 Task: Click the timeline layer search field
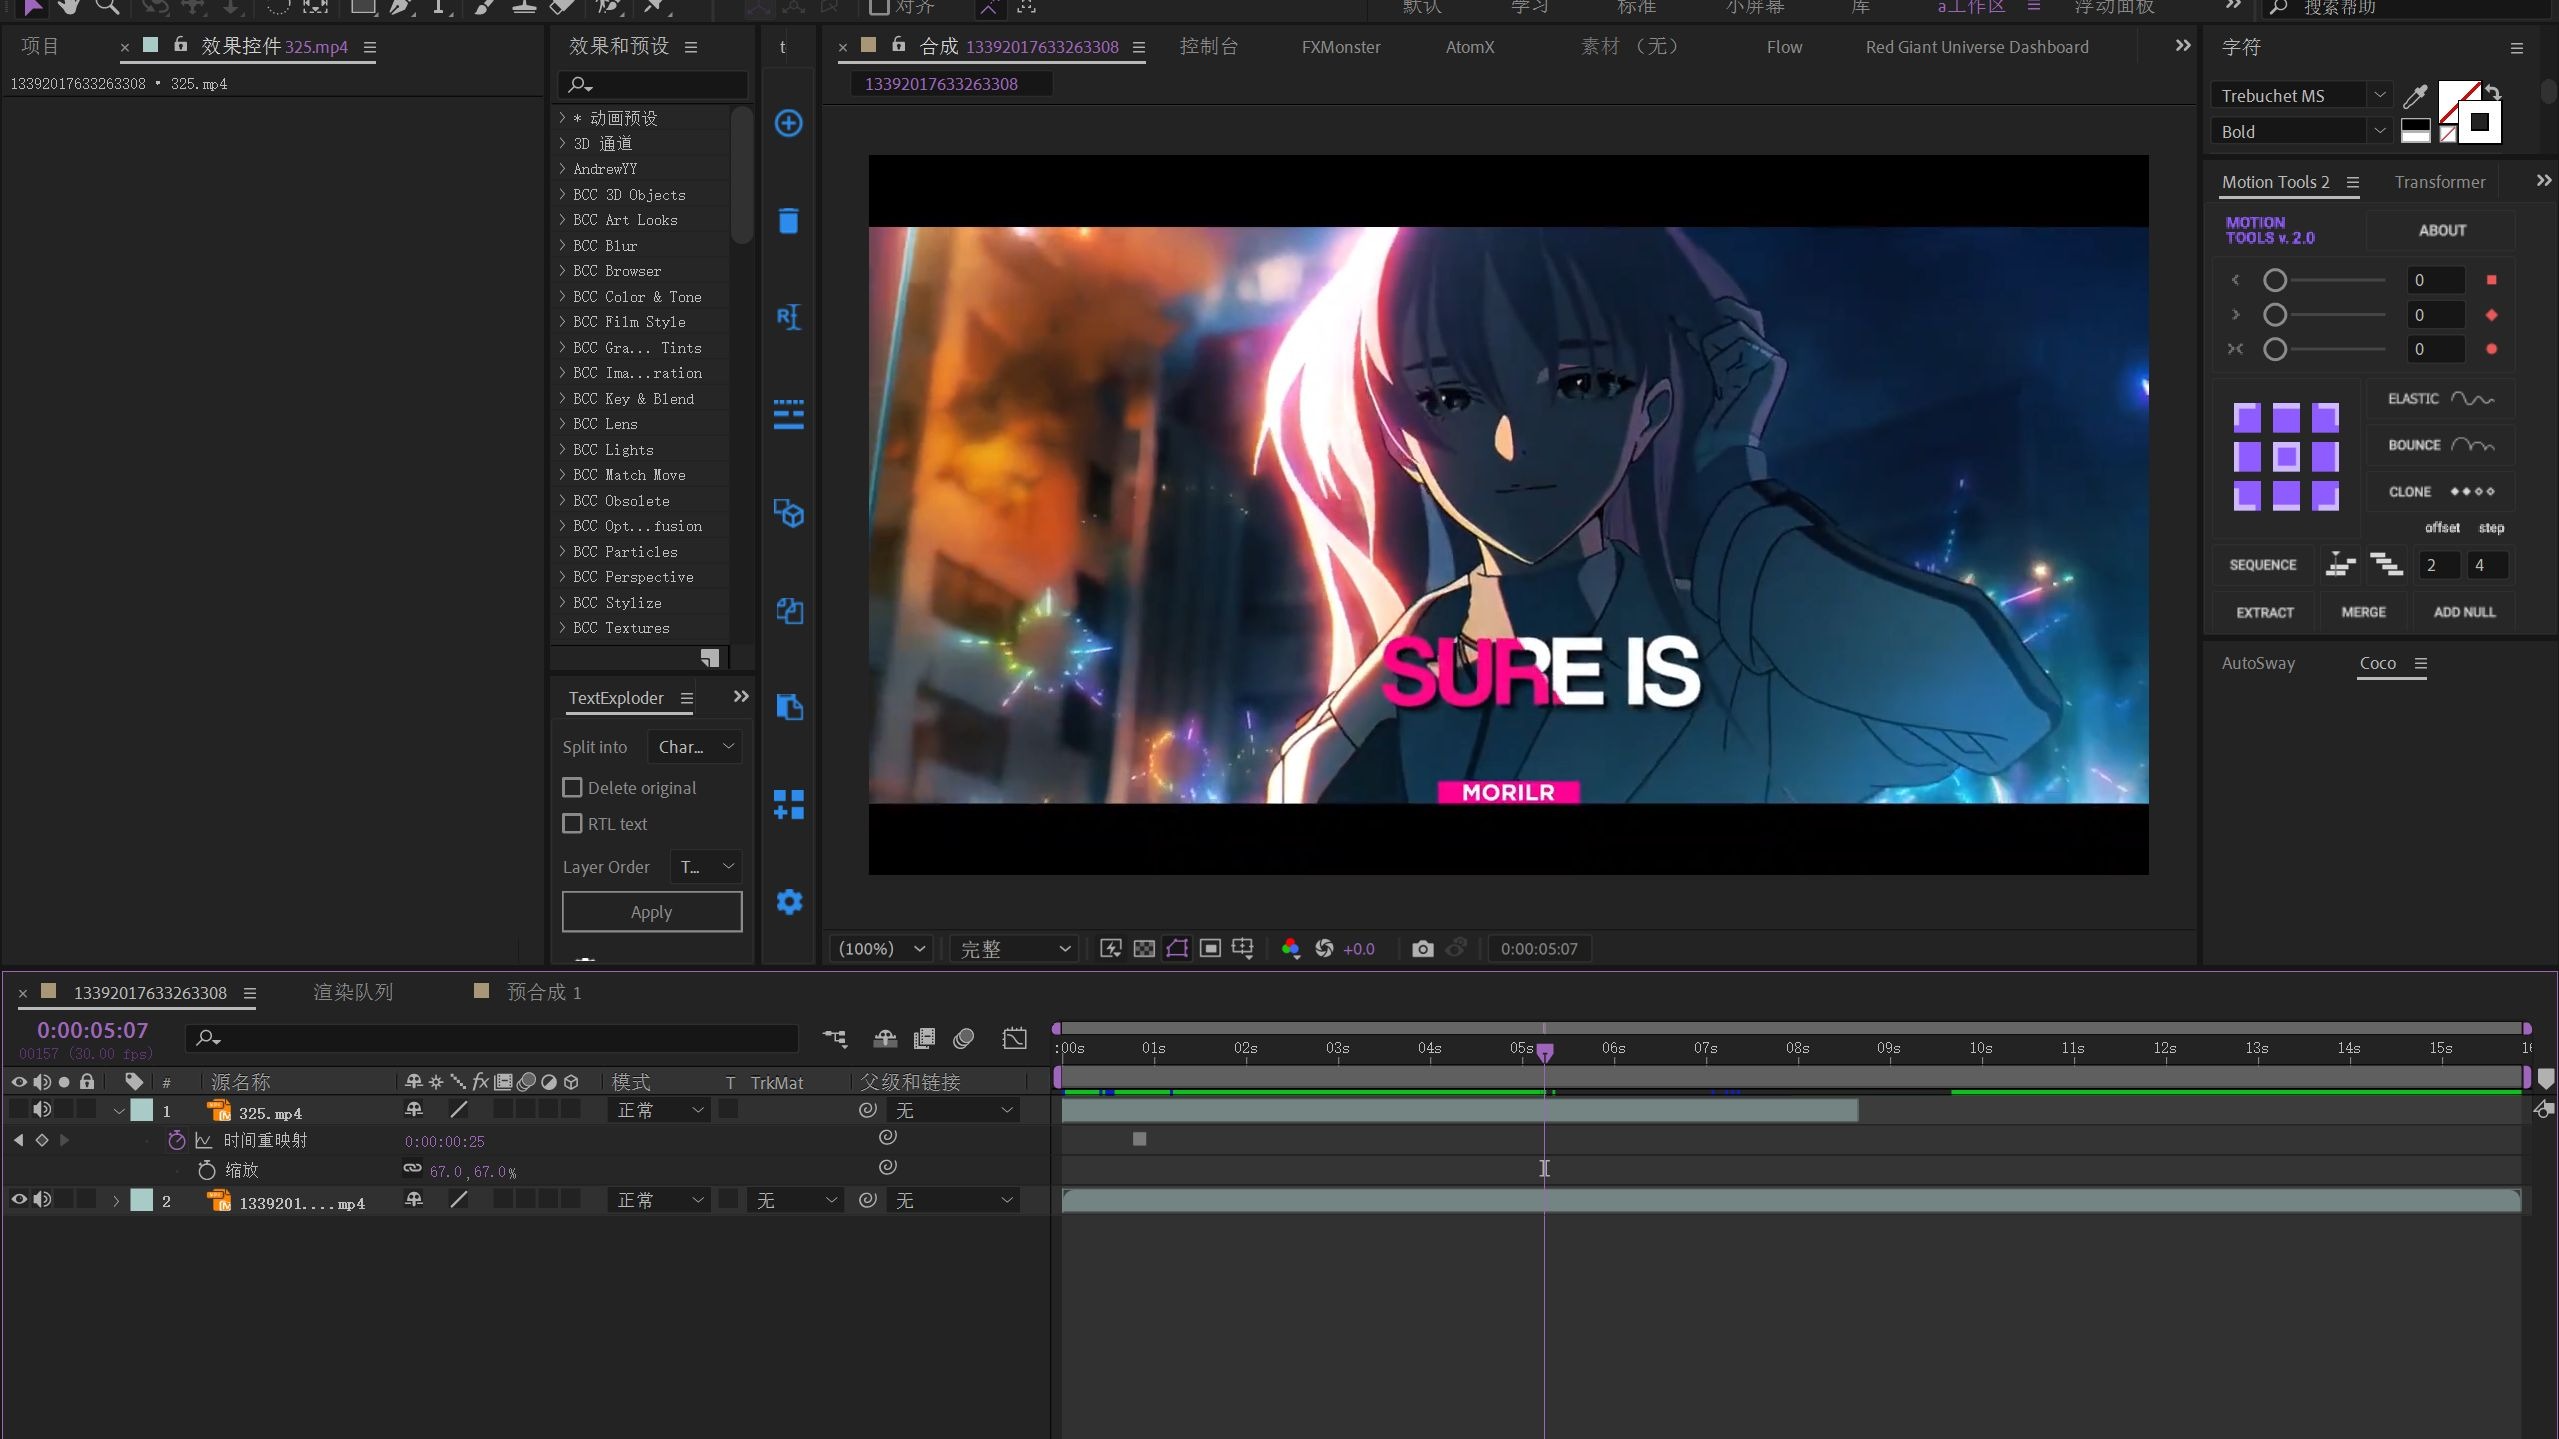pyautogui.click(x=492, y=1038)
